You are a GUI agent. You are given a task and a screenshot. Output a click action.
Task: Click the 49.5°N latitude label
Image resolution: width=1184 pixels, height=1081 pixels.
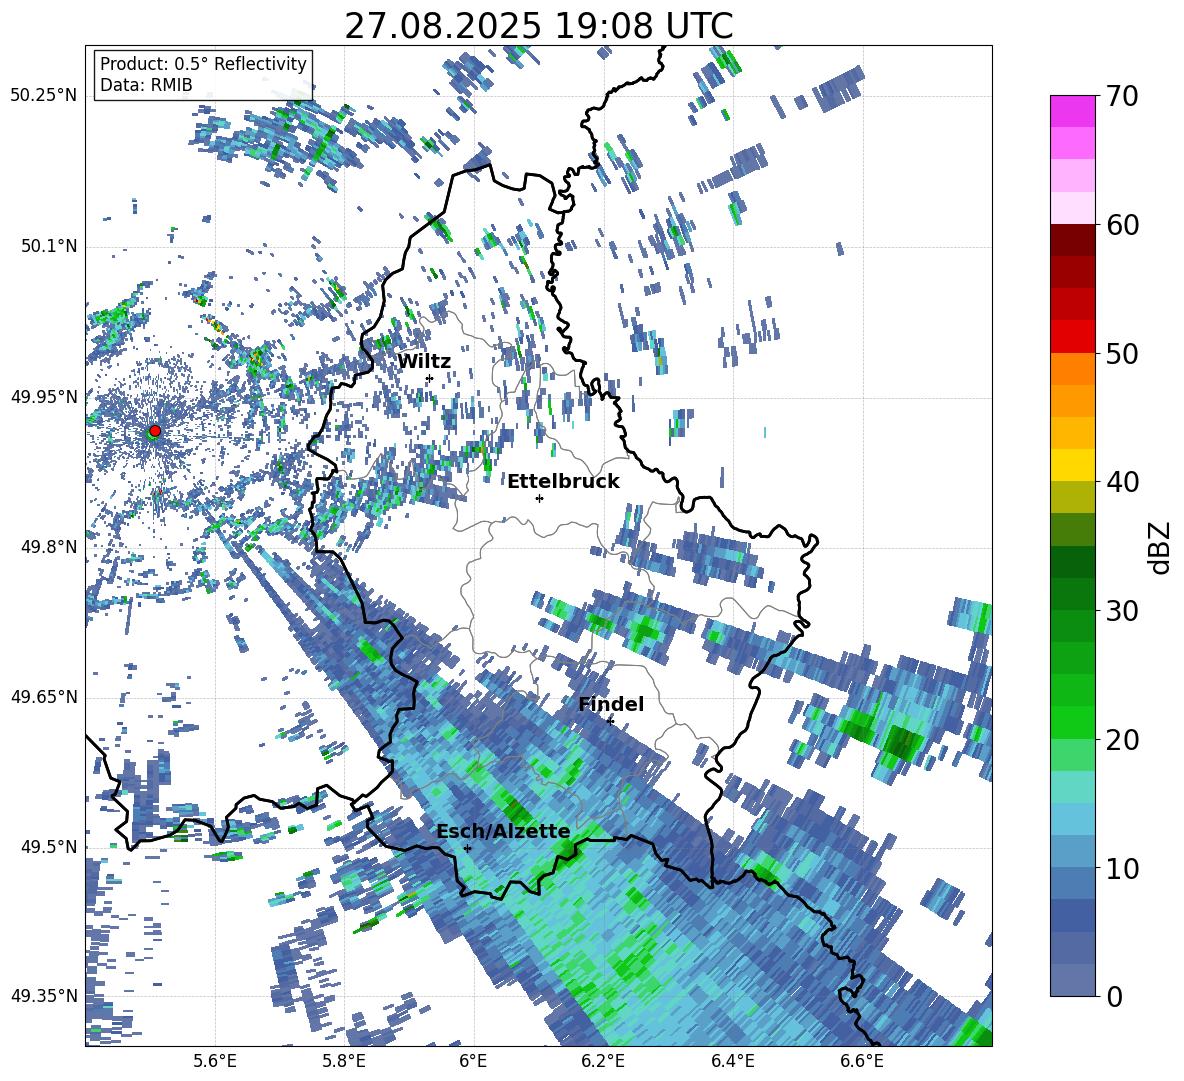coord(48,847)
